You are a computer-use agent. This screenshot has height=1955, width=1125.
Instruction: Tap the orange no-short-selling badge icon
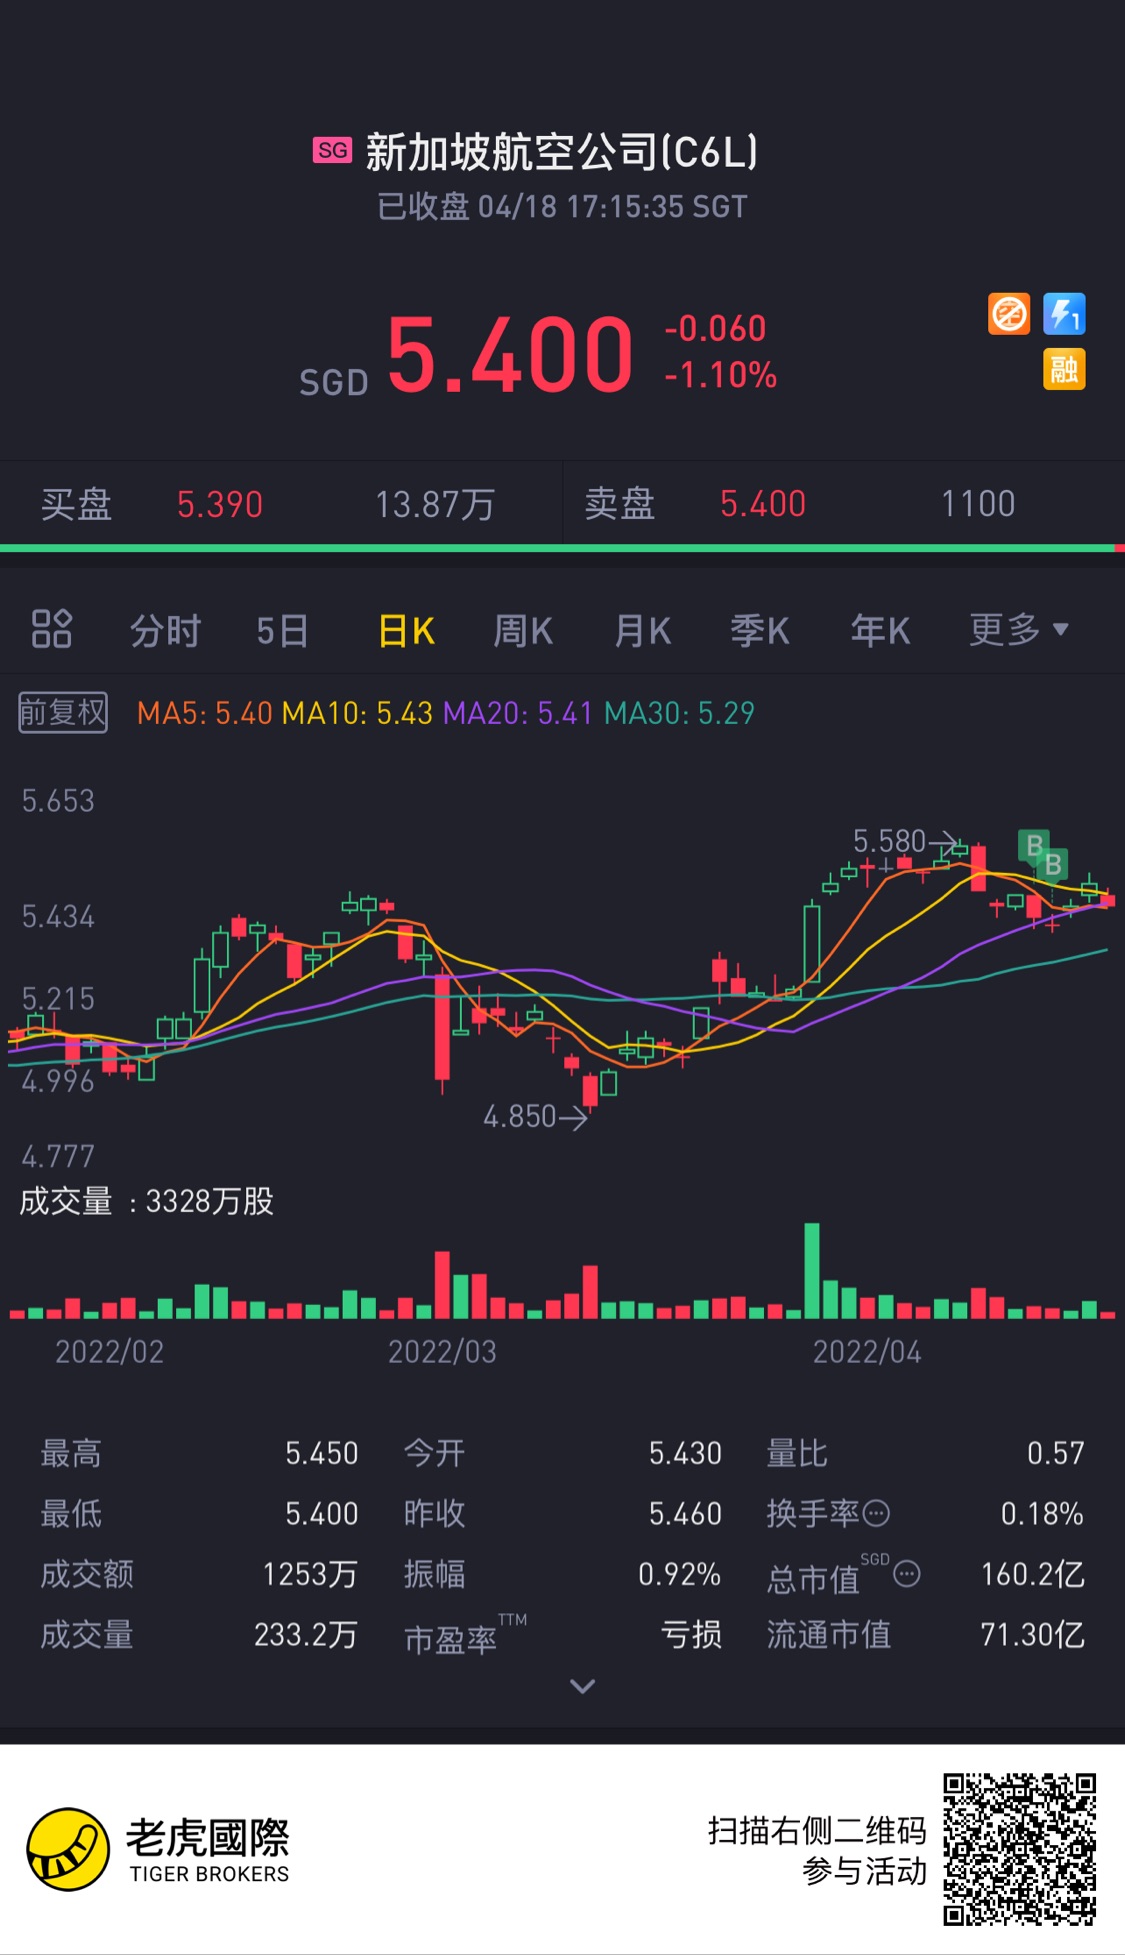[x=1009, y=314]
